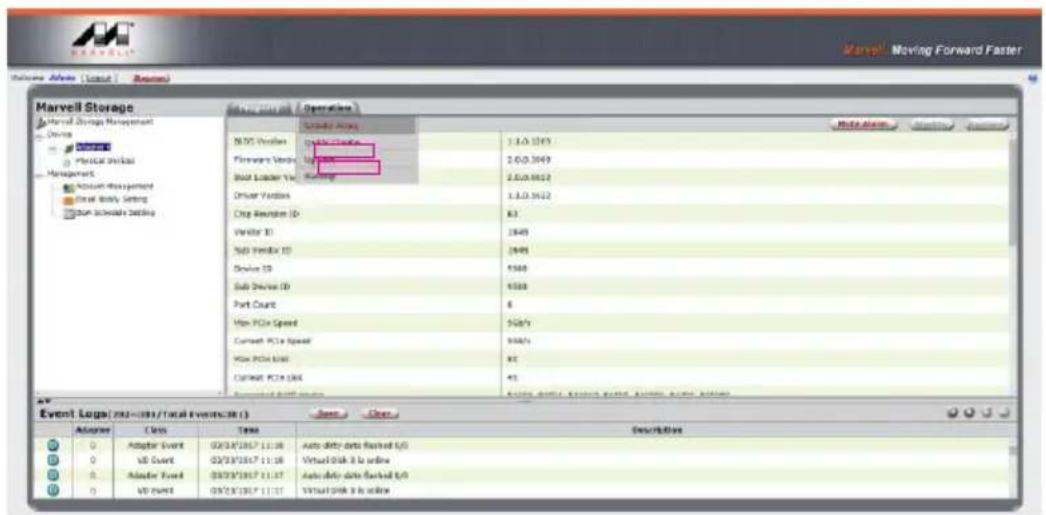Screen dimensions: 1046x515
Task: Open Physical Devices in the device tree
Action: (105, 160)
